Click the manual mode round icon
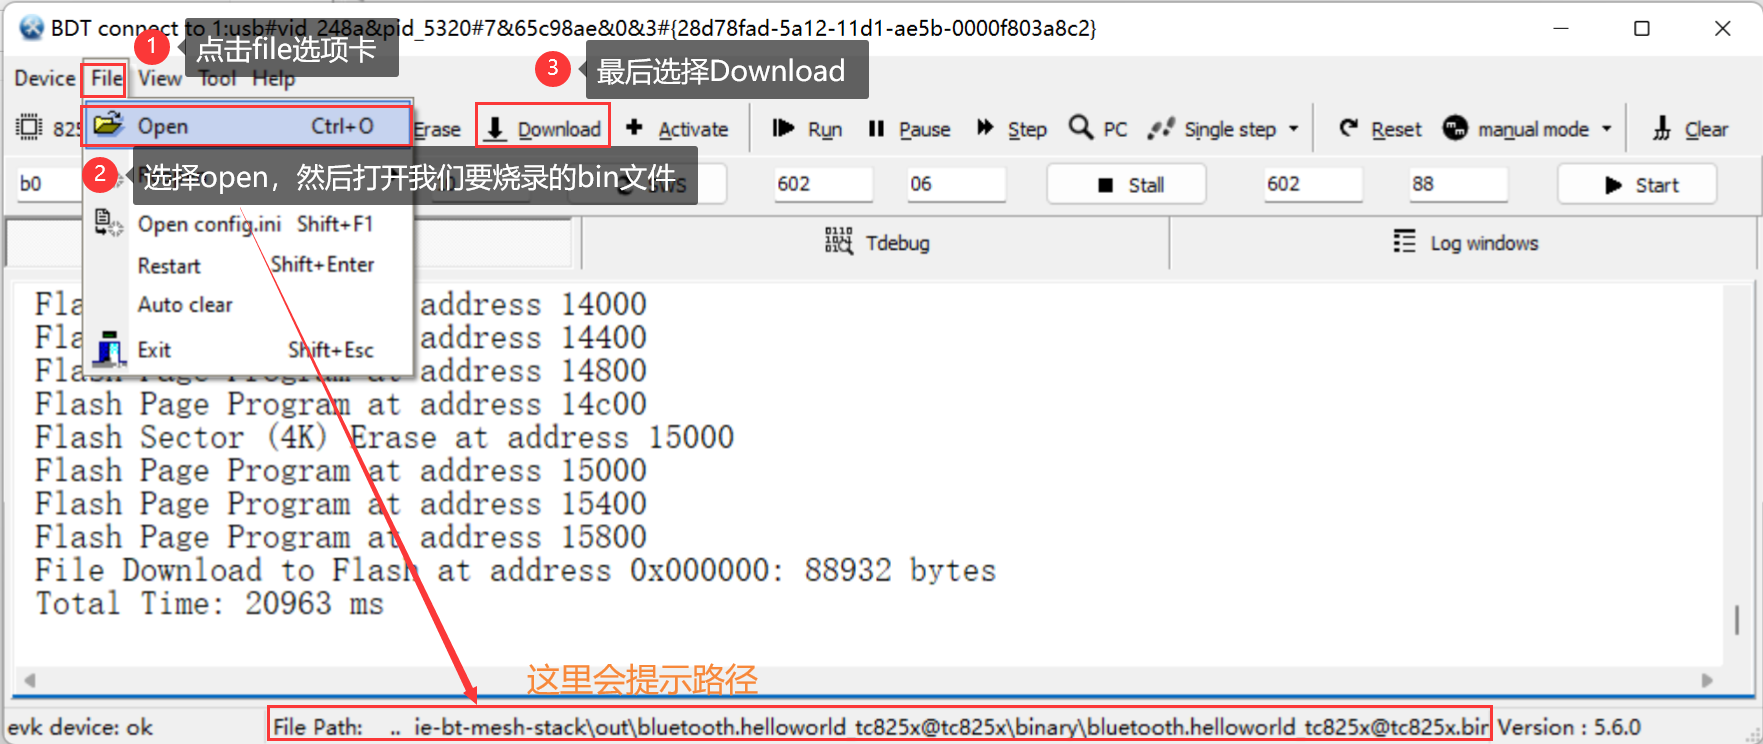1763x744 pixels. tap(1455, 128)
